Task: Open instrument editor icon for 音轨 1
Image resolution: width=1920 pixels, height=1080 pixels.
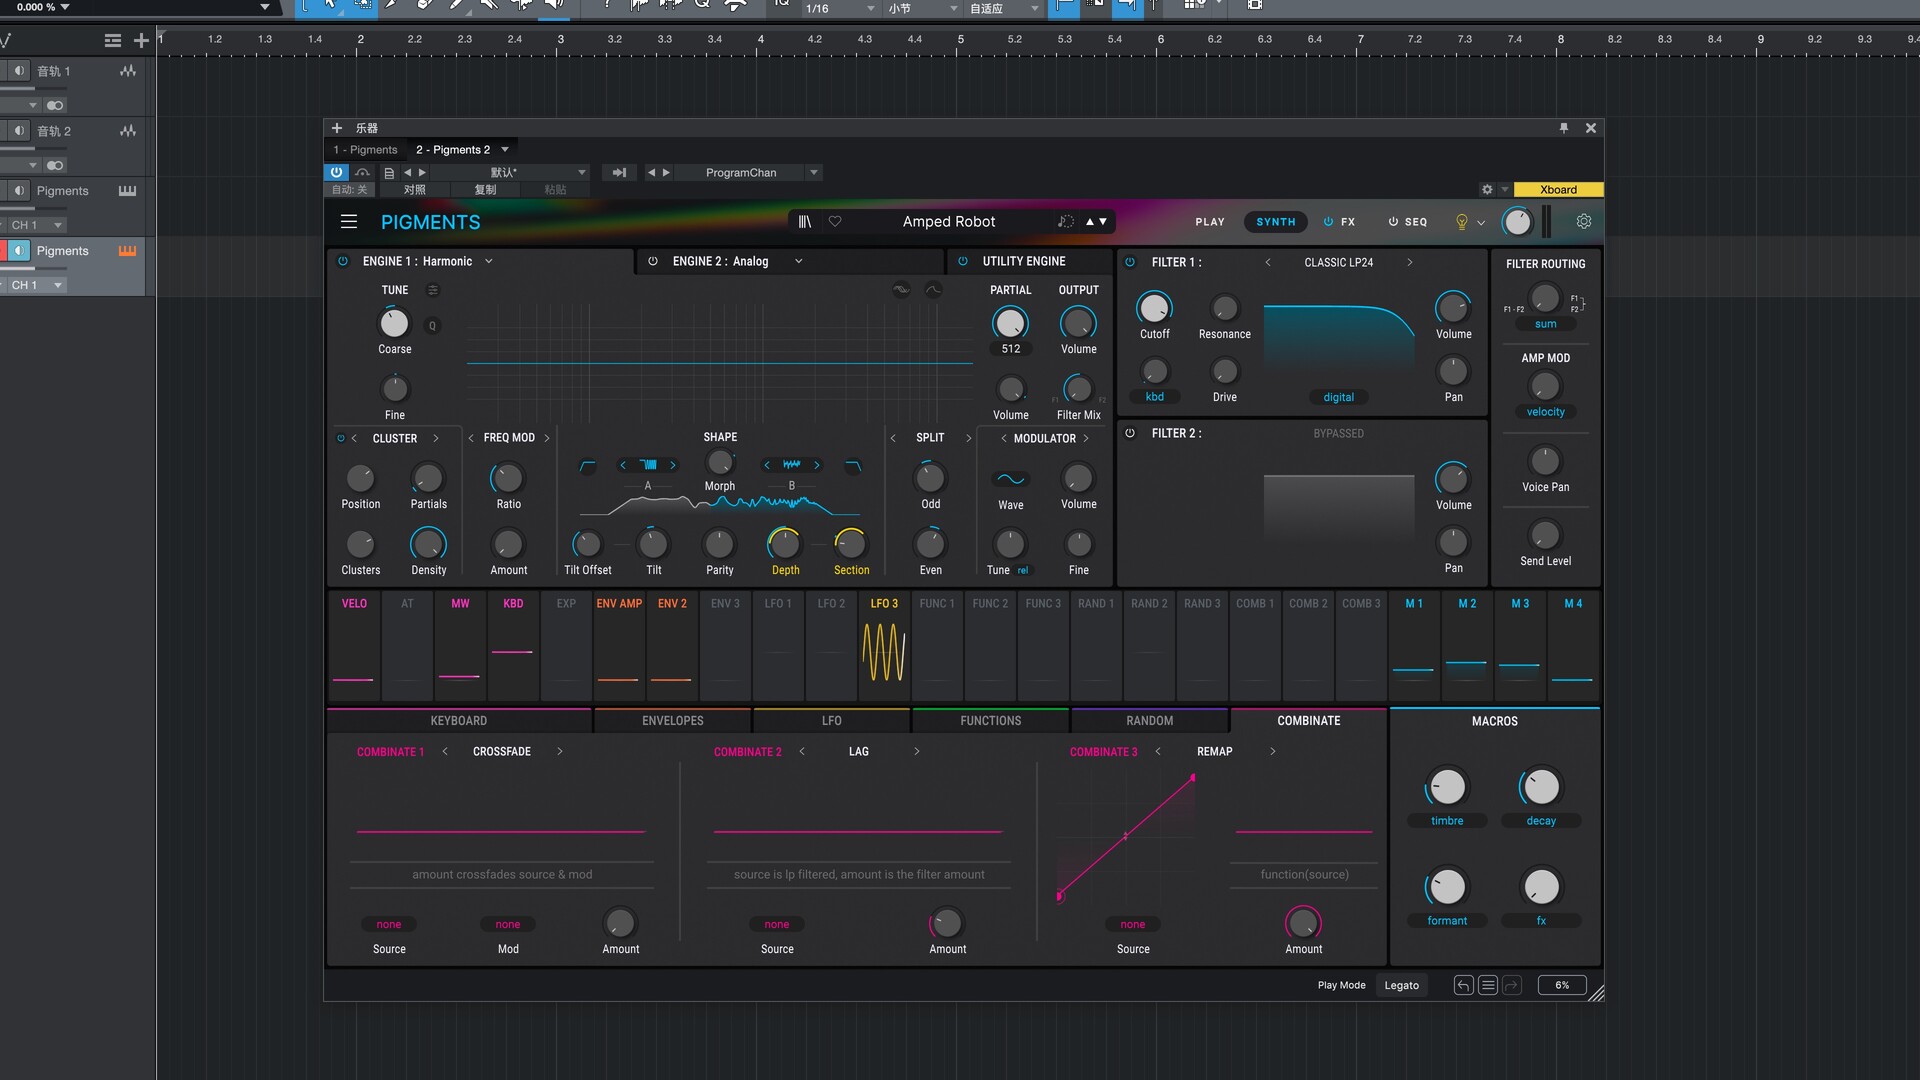Action: (x=128, y=71)
